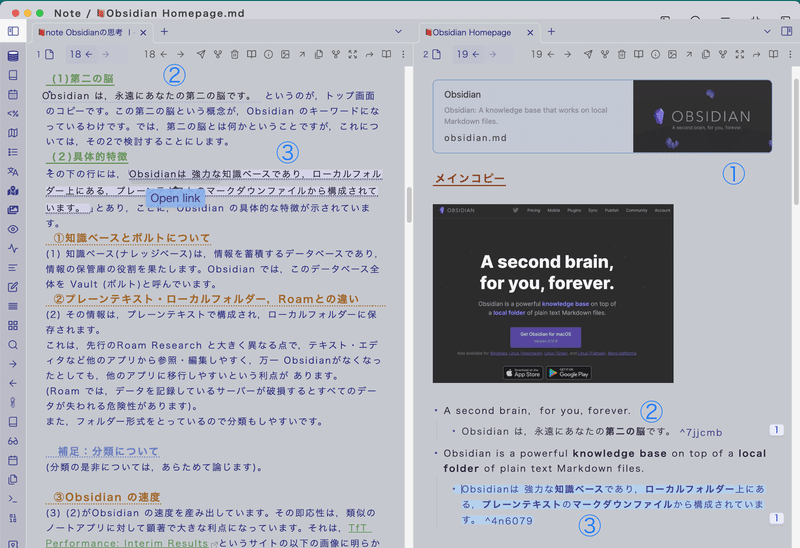Screen dimensions: 800x548
Task: Click bullet 'A second brain, for you, forever.'
Action: pos(537,411)
